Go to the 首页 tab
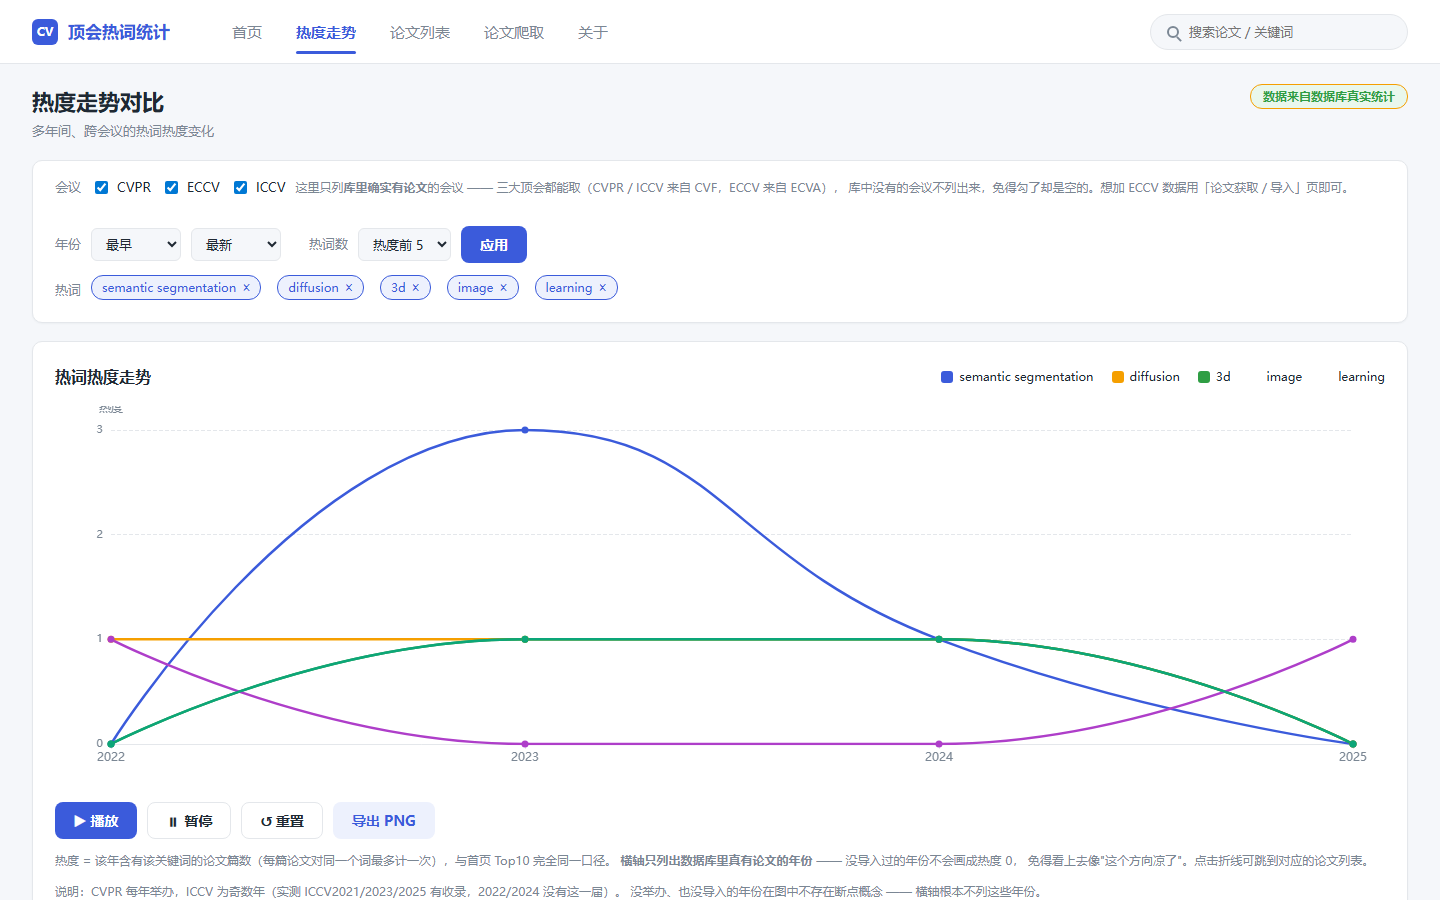 (x=247, y=33)
